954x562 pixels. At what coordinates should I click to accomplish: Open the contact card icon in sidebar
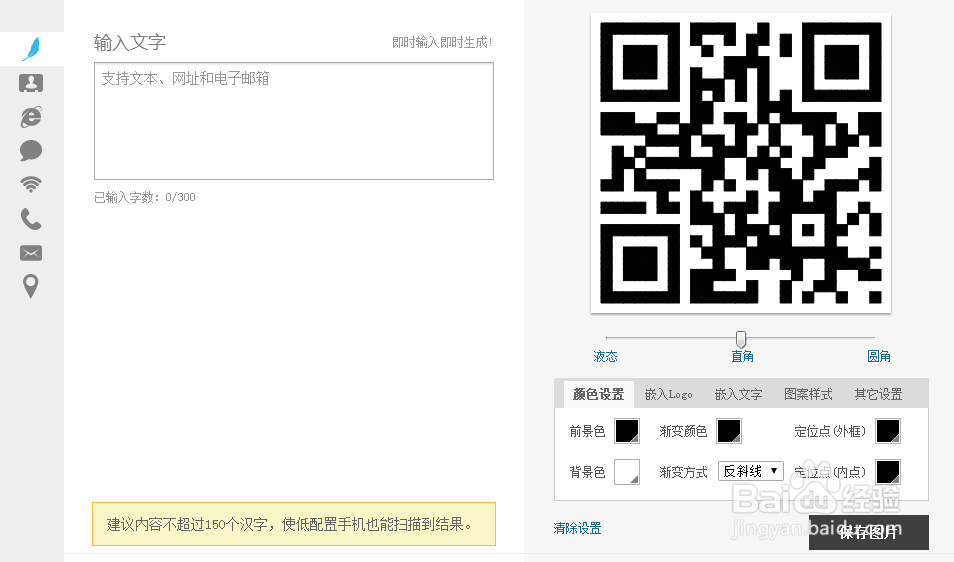[x=31, y=83]
